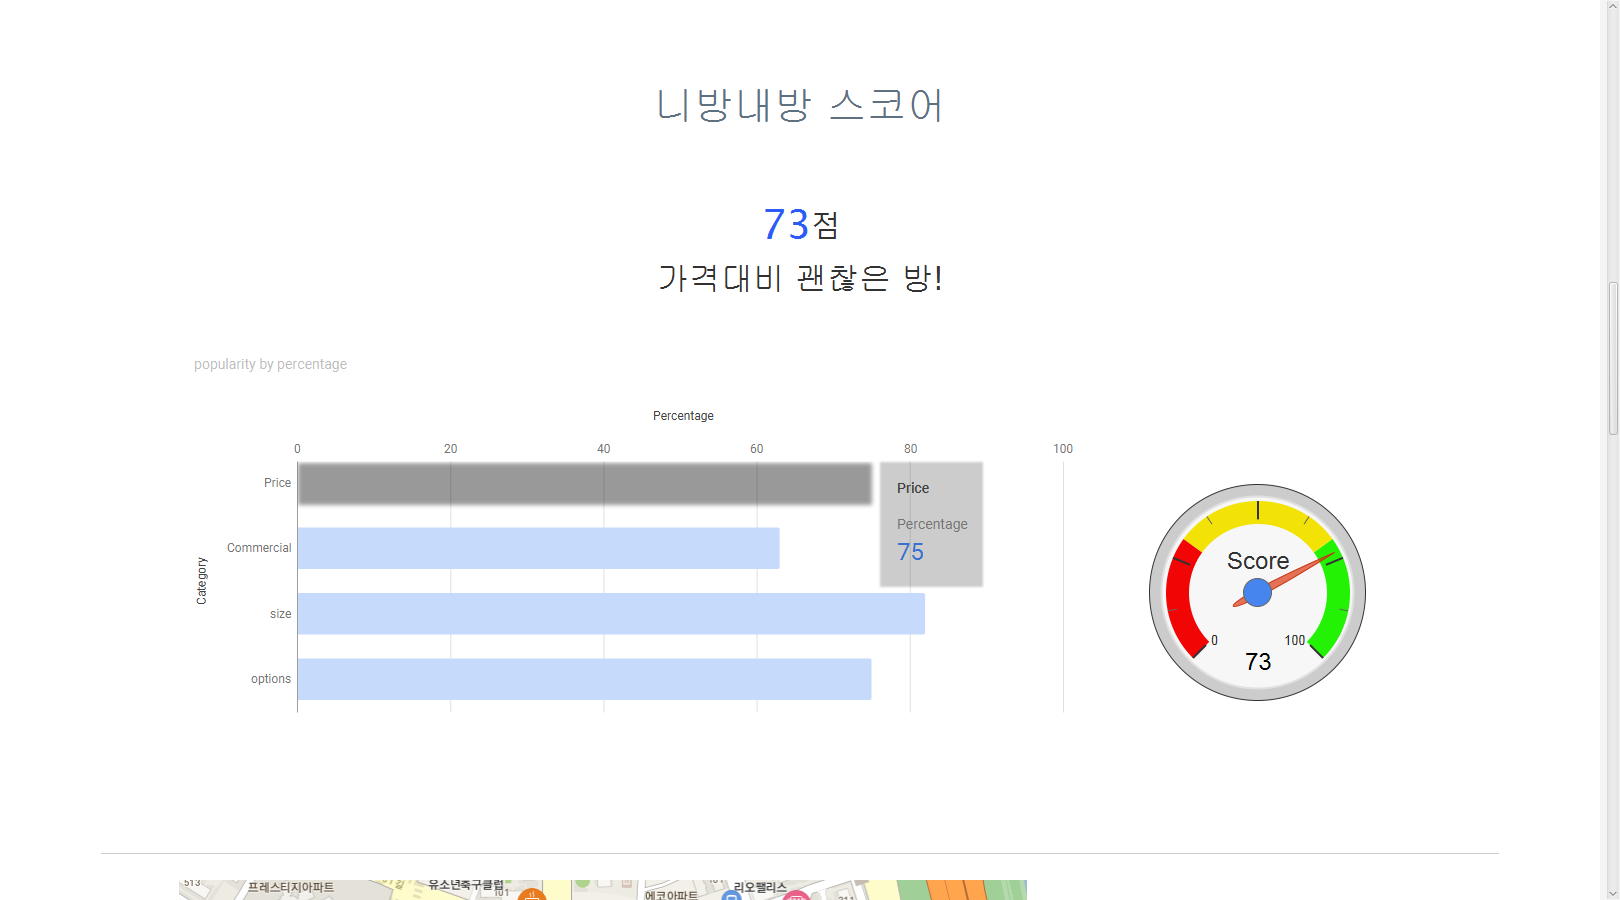Click the 'Category' vertical axis title
Image resolution: width=1620 pixels, height=900 pixels.
click(201, 581)
